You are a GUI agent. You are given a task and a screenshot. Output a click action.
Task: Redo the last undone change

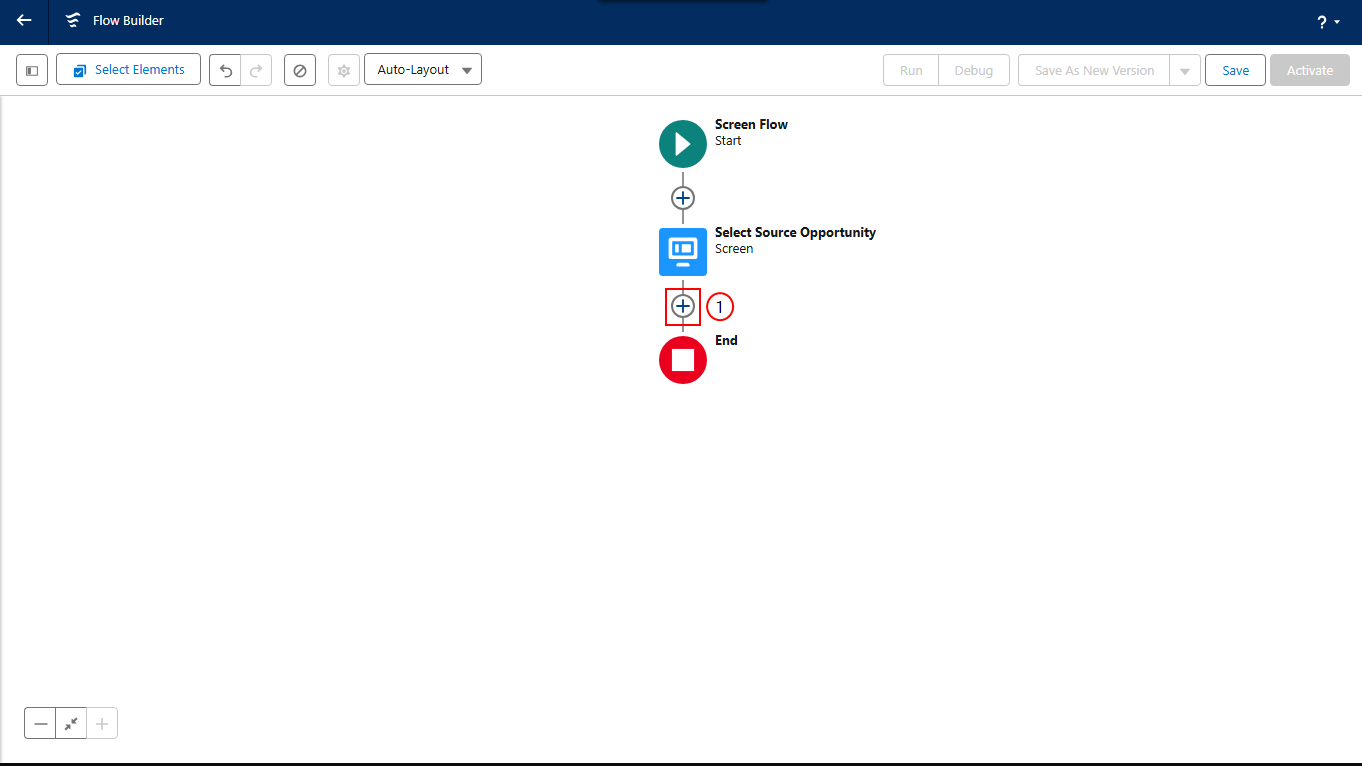[x=256, y=70]
